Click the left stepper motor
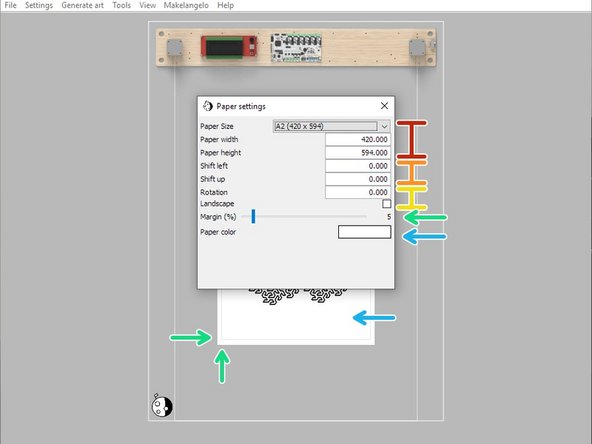Viewport: 592px width, 444px height. (x=174, y=47)
